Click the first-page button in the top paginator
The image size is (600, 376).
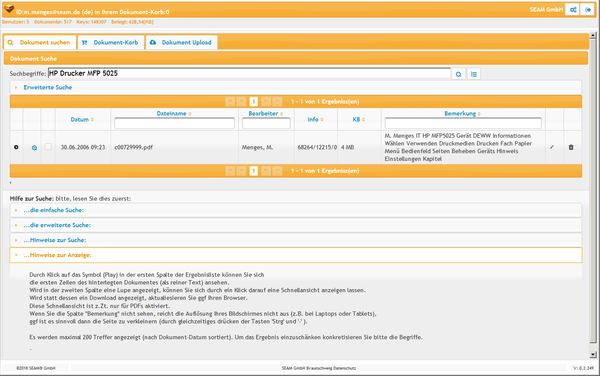coord(230,102)
